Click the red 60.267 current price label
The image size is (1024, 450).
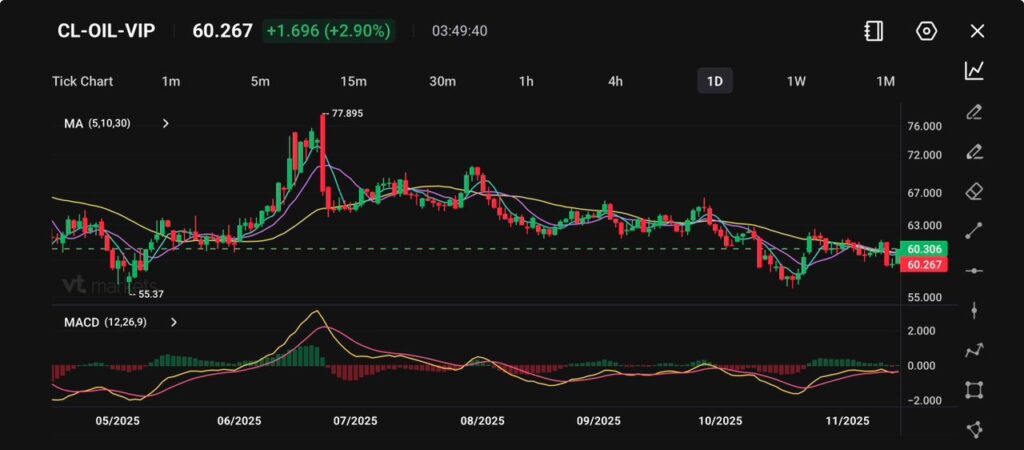coord(923,265)
